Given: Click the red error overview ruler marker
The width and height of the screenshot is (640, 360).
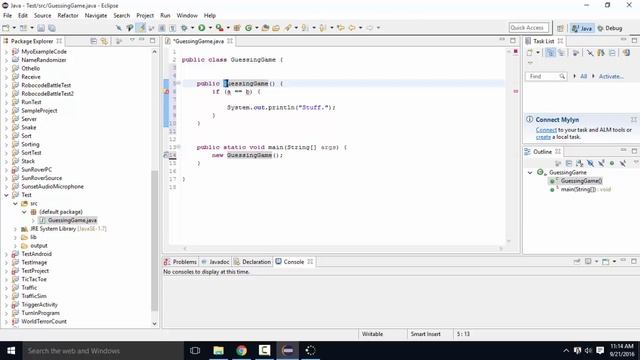Looking at the screenshot, I should pos(516,91).
